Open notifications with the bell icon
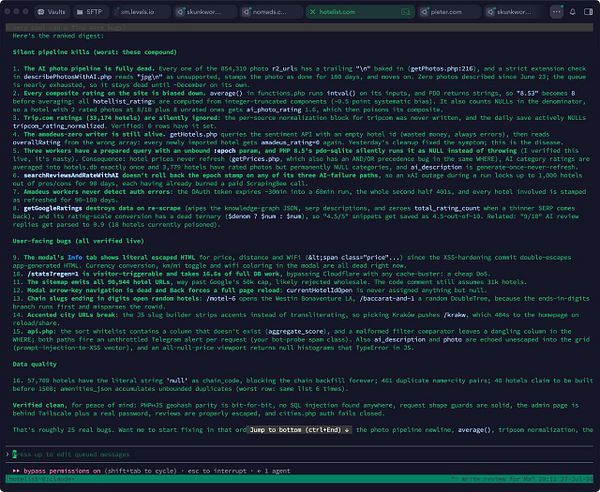This screenshot has height=492, width=600. (x=572, y=12)
